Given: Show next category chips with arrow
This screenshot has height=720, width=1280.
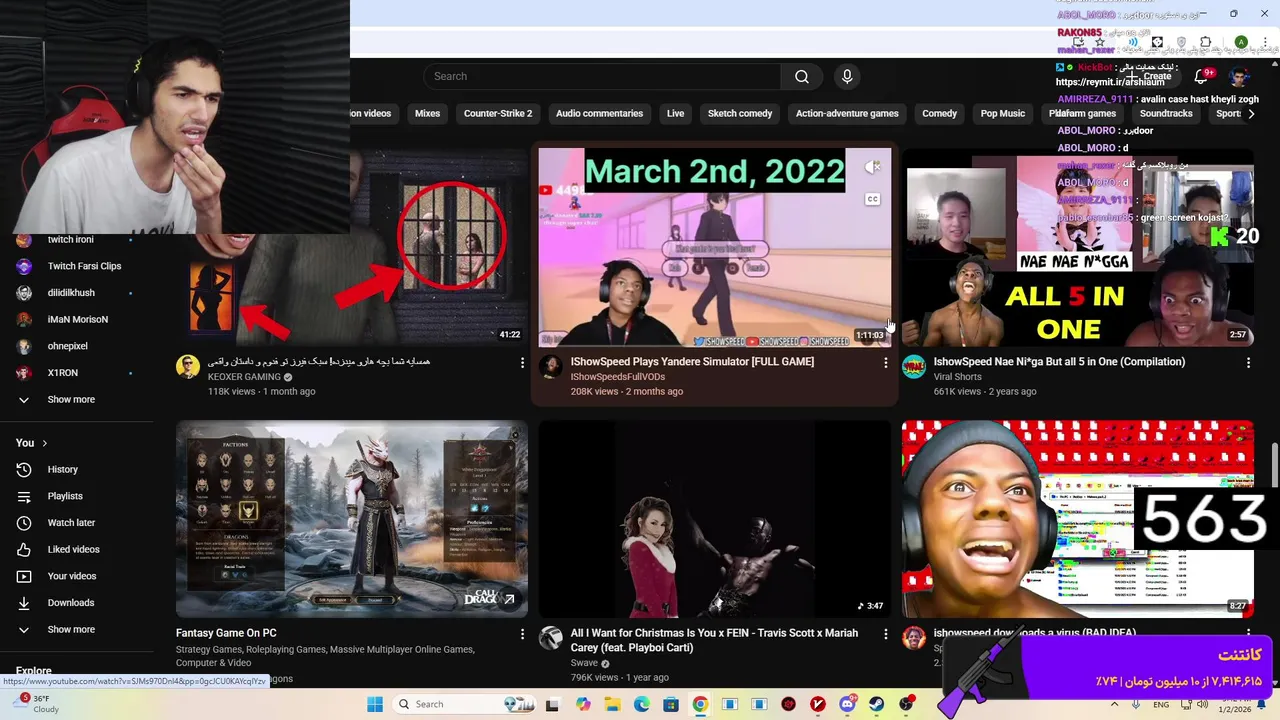Looking at the screenshot, I should point(1251,114).
